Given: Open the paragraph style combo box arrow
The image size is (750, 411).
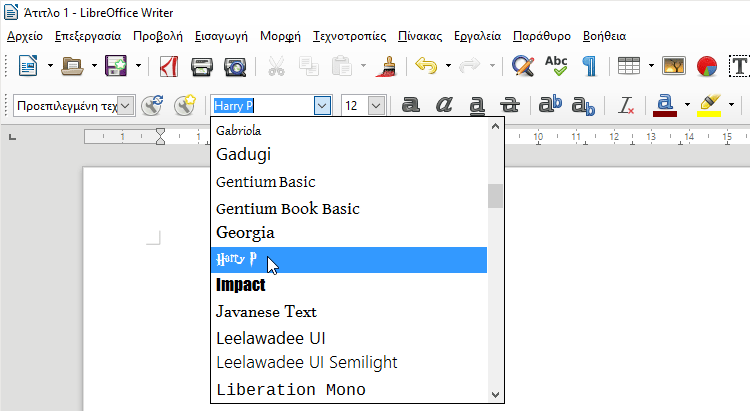Looking at the screenshot, I should [125, 105].
